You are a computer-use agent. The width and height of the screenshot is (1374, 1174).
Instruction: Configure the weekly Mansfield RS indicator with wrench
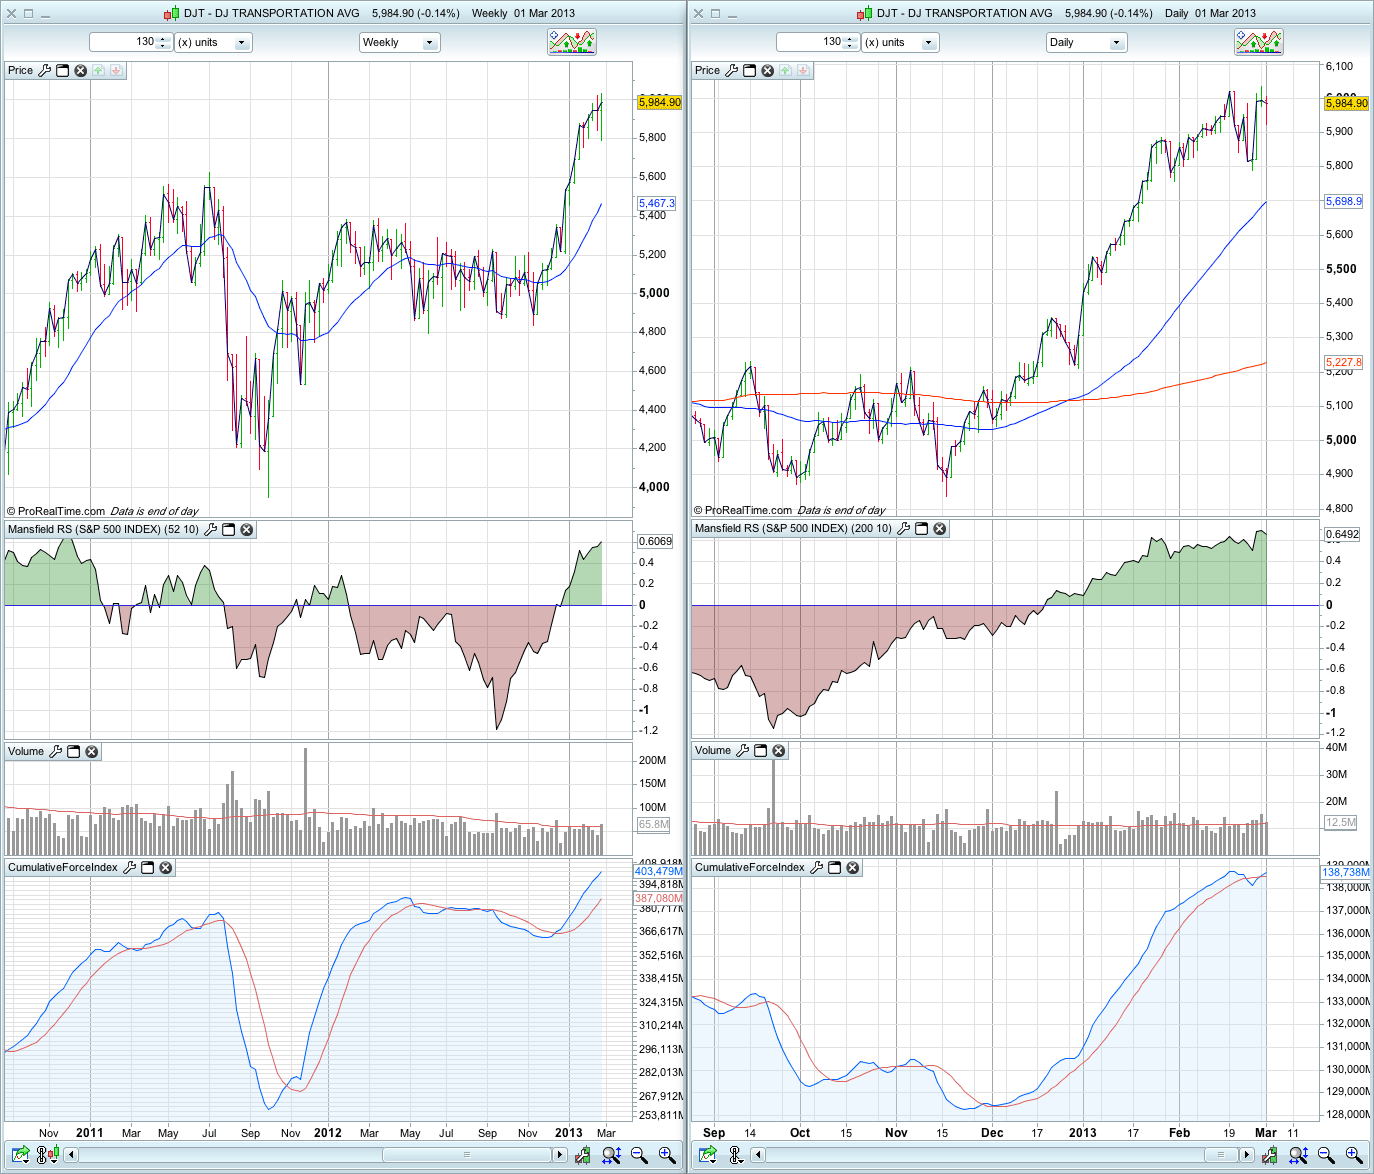click(210, 530)
